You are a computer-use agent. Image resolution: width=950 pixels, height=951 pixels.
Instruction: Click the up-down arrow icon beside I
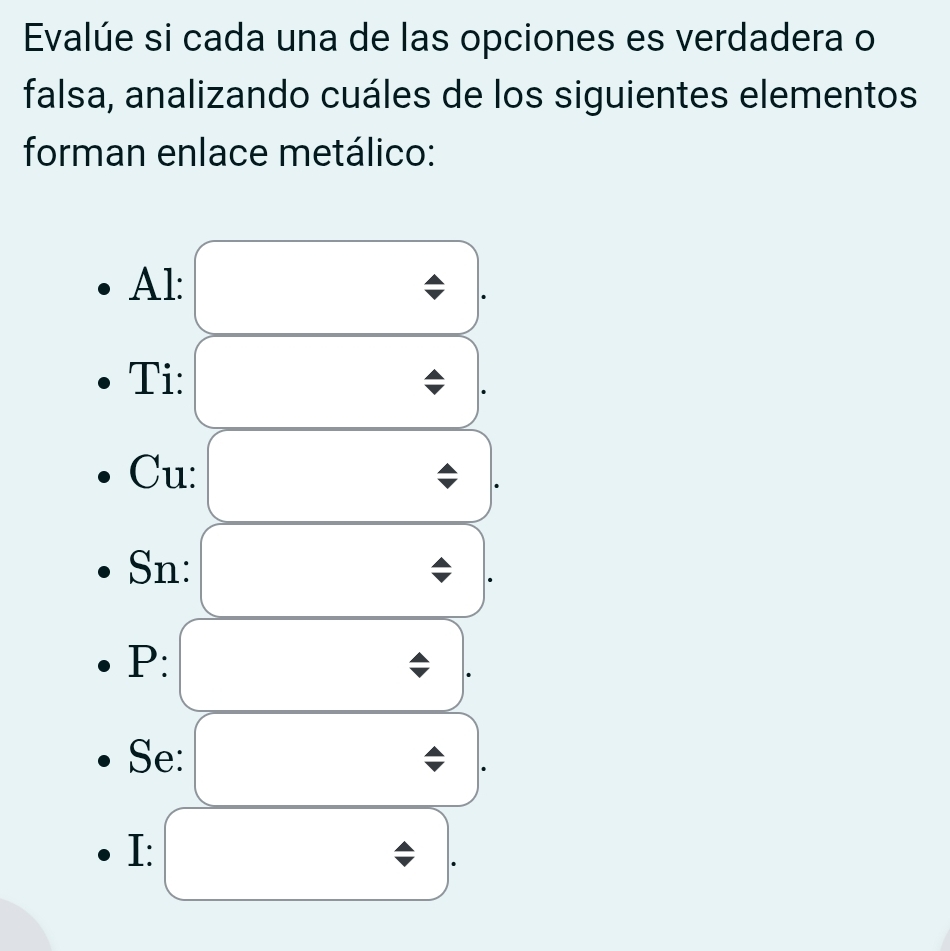point(403,854)
